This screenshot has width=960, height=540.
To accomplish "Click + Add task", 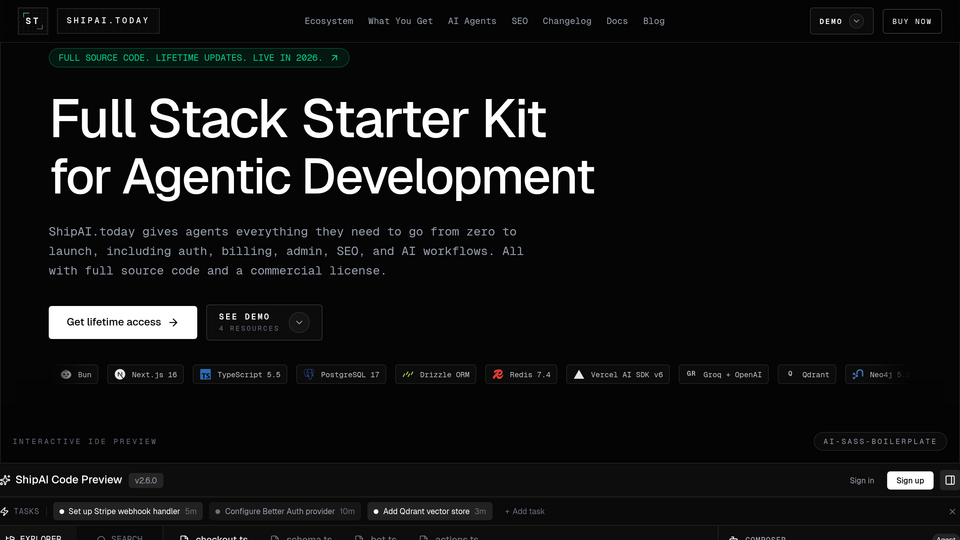I will (525, 511).
